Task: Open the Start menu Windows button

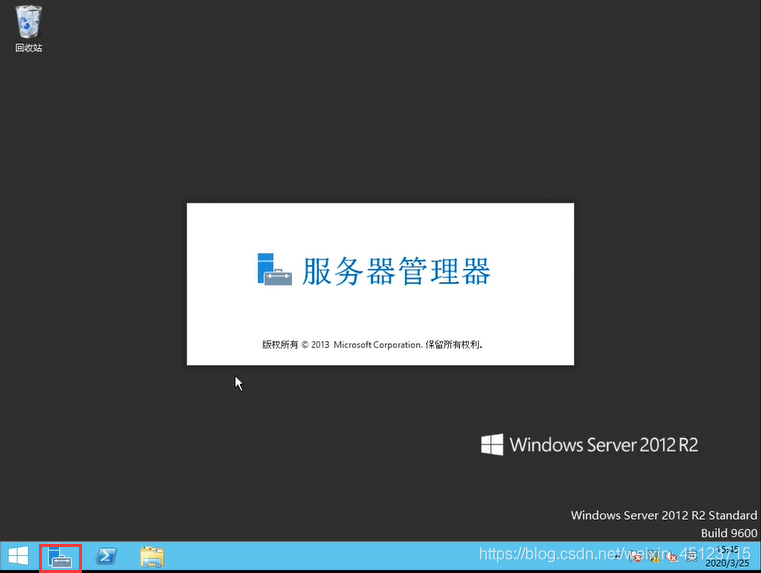Action: click(18, 556)
